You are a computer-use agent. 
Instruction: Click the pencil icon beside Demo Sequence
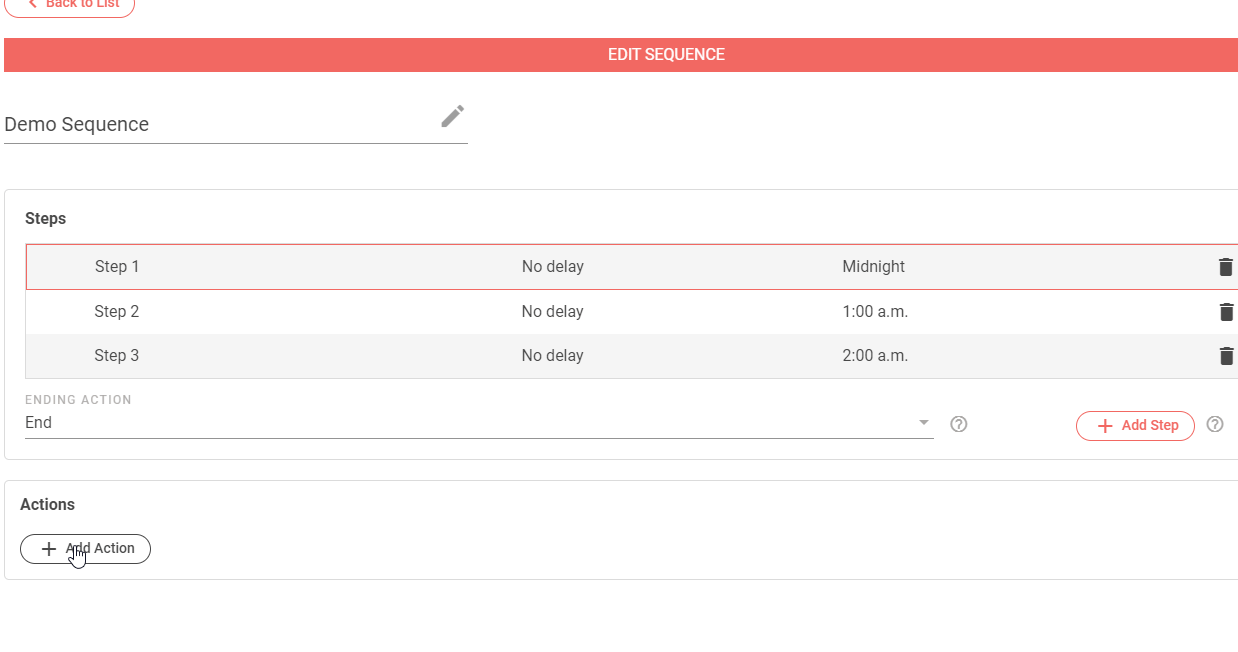(452, 117)
